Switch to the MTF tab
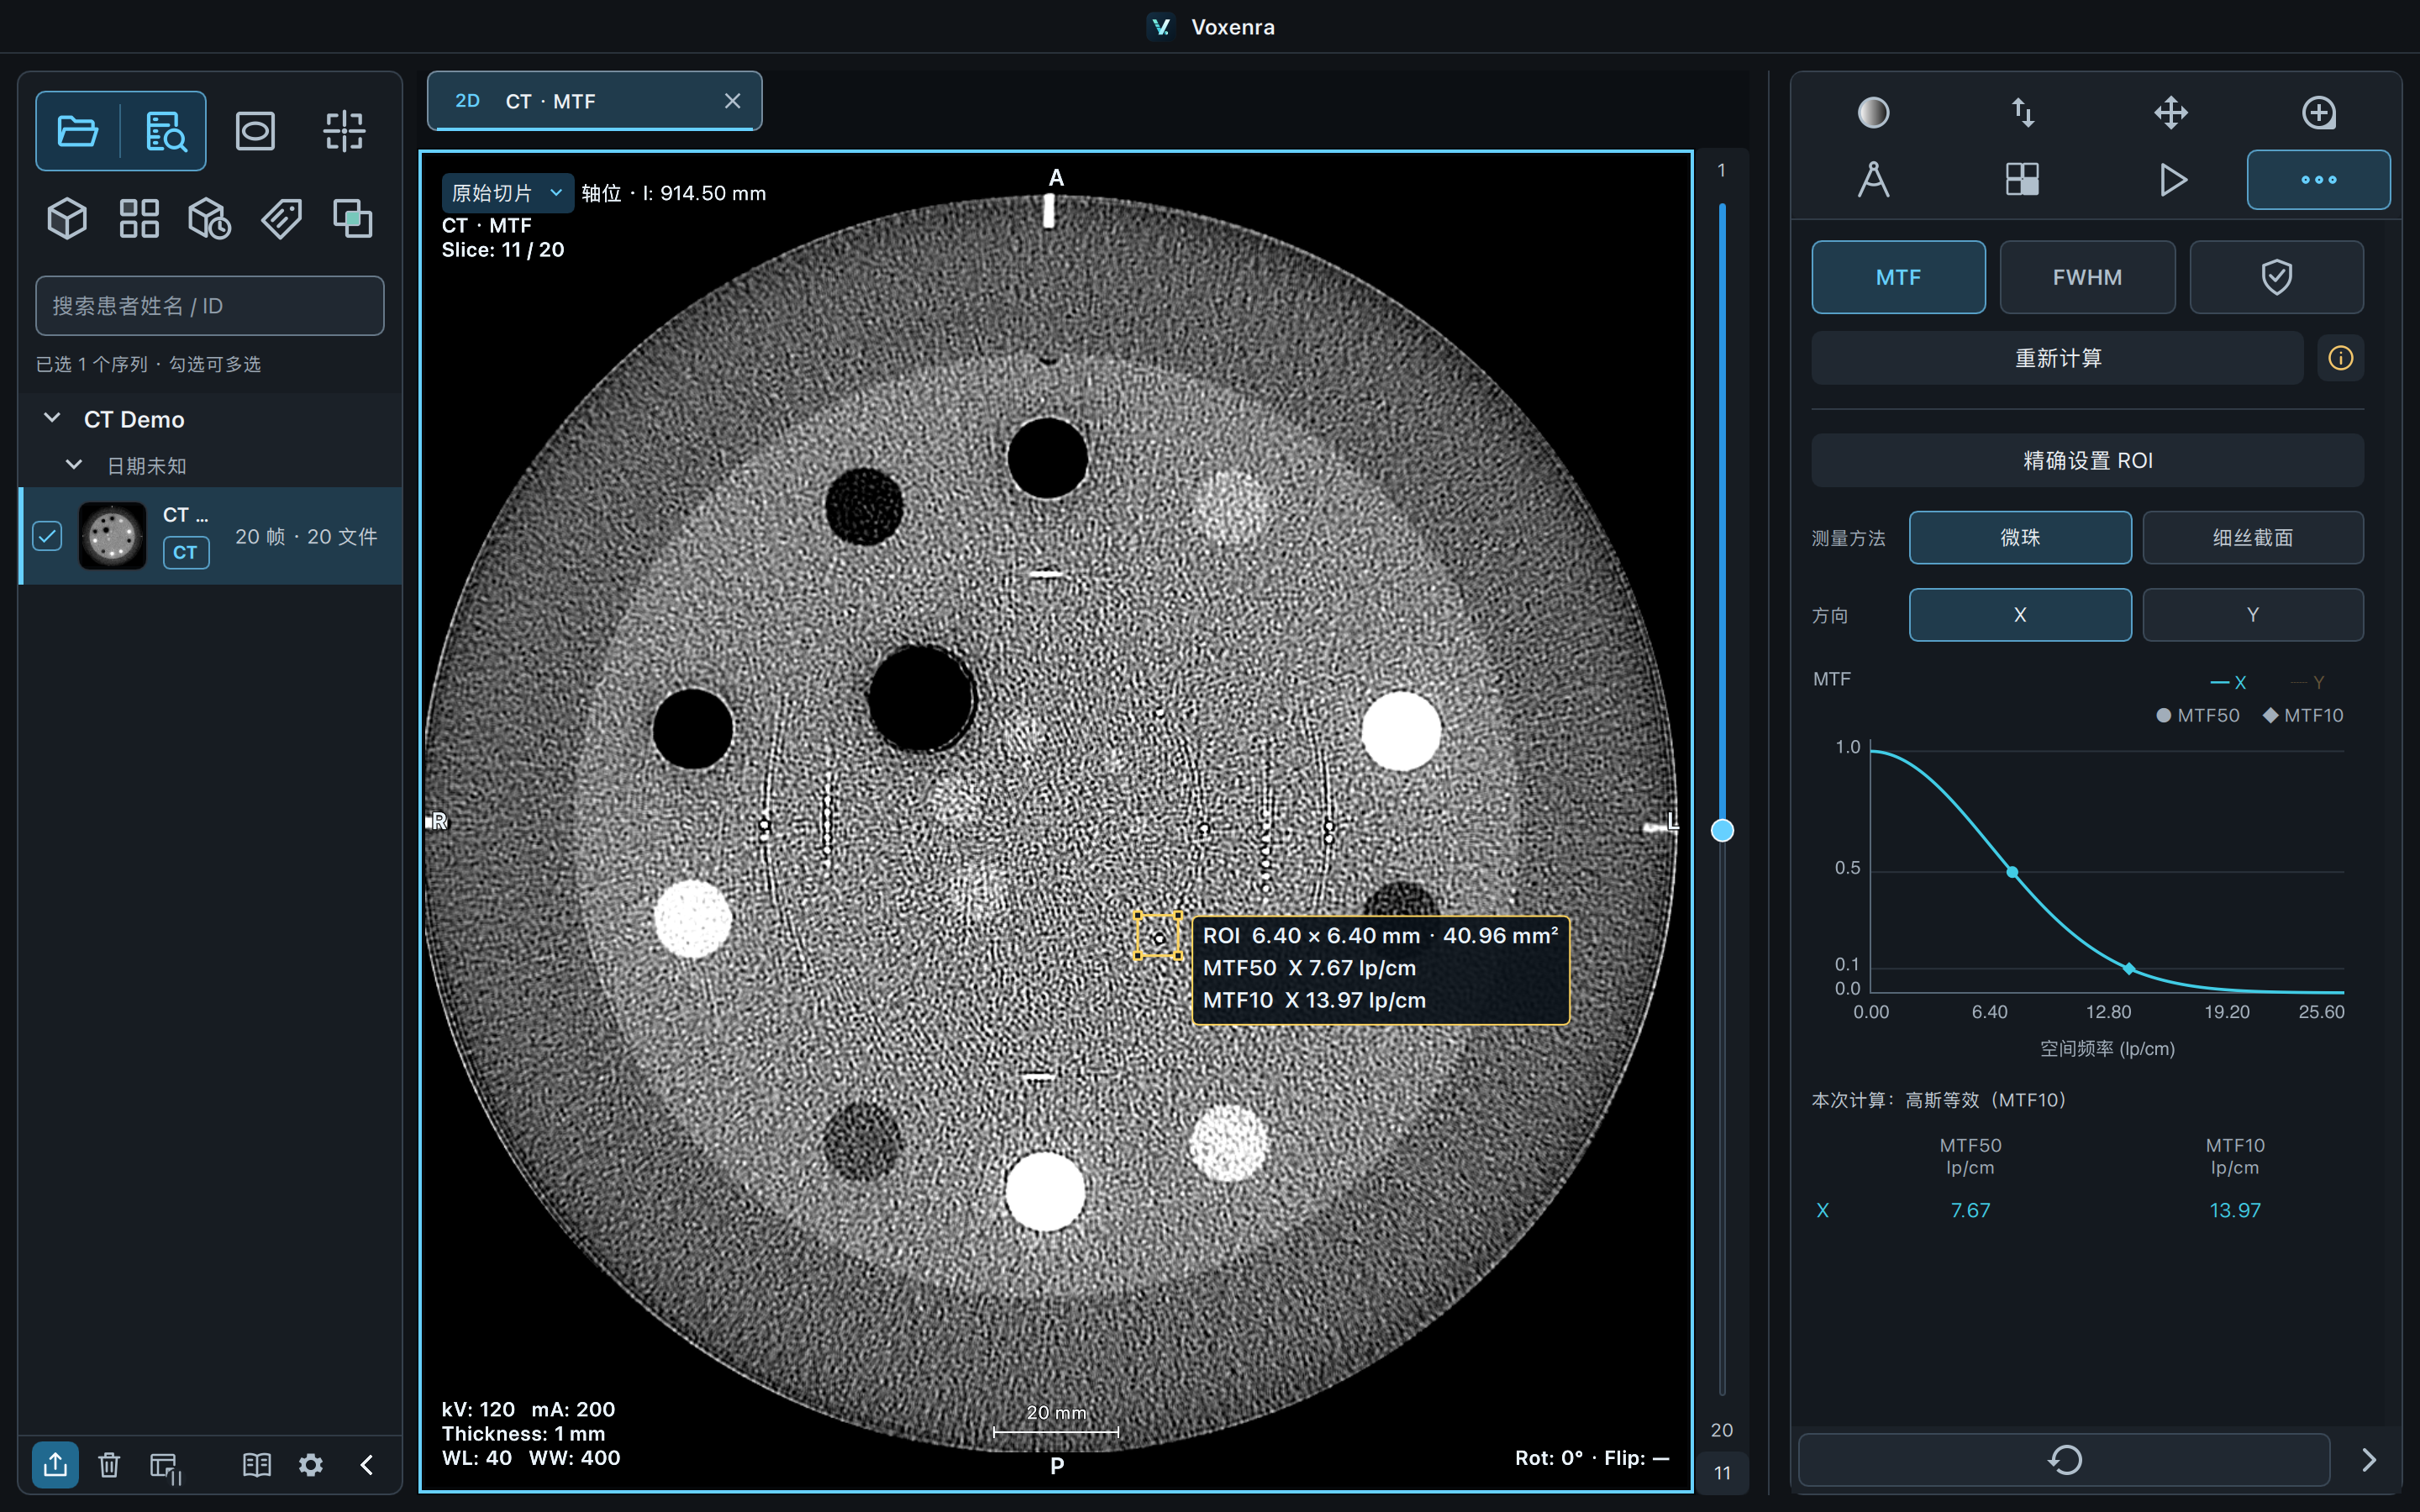Screen dimensions: 2420x1512 (x=1898, y=277)
